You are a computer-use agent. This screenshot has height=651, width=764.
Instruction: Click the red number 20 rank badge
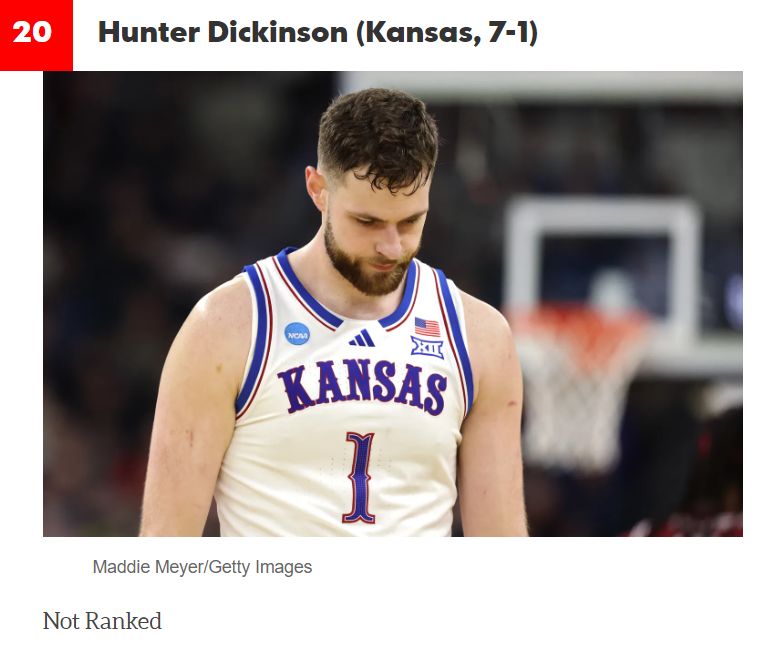point(36,35)
